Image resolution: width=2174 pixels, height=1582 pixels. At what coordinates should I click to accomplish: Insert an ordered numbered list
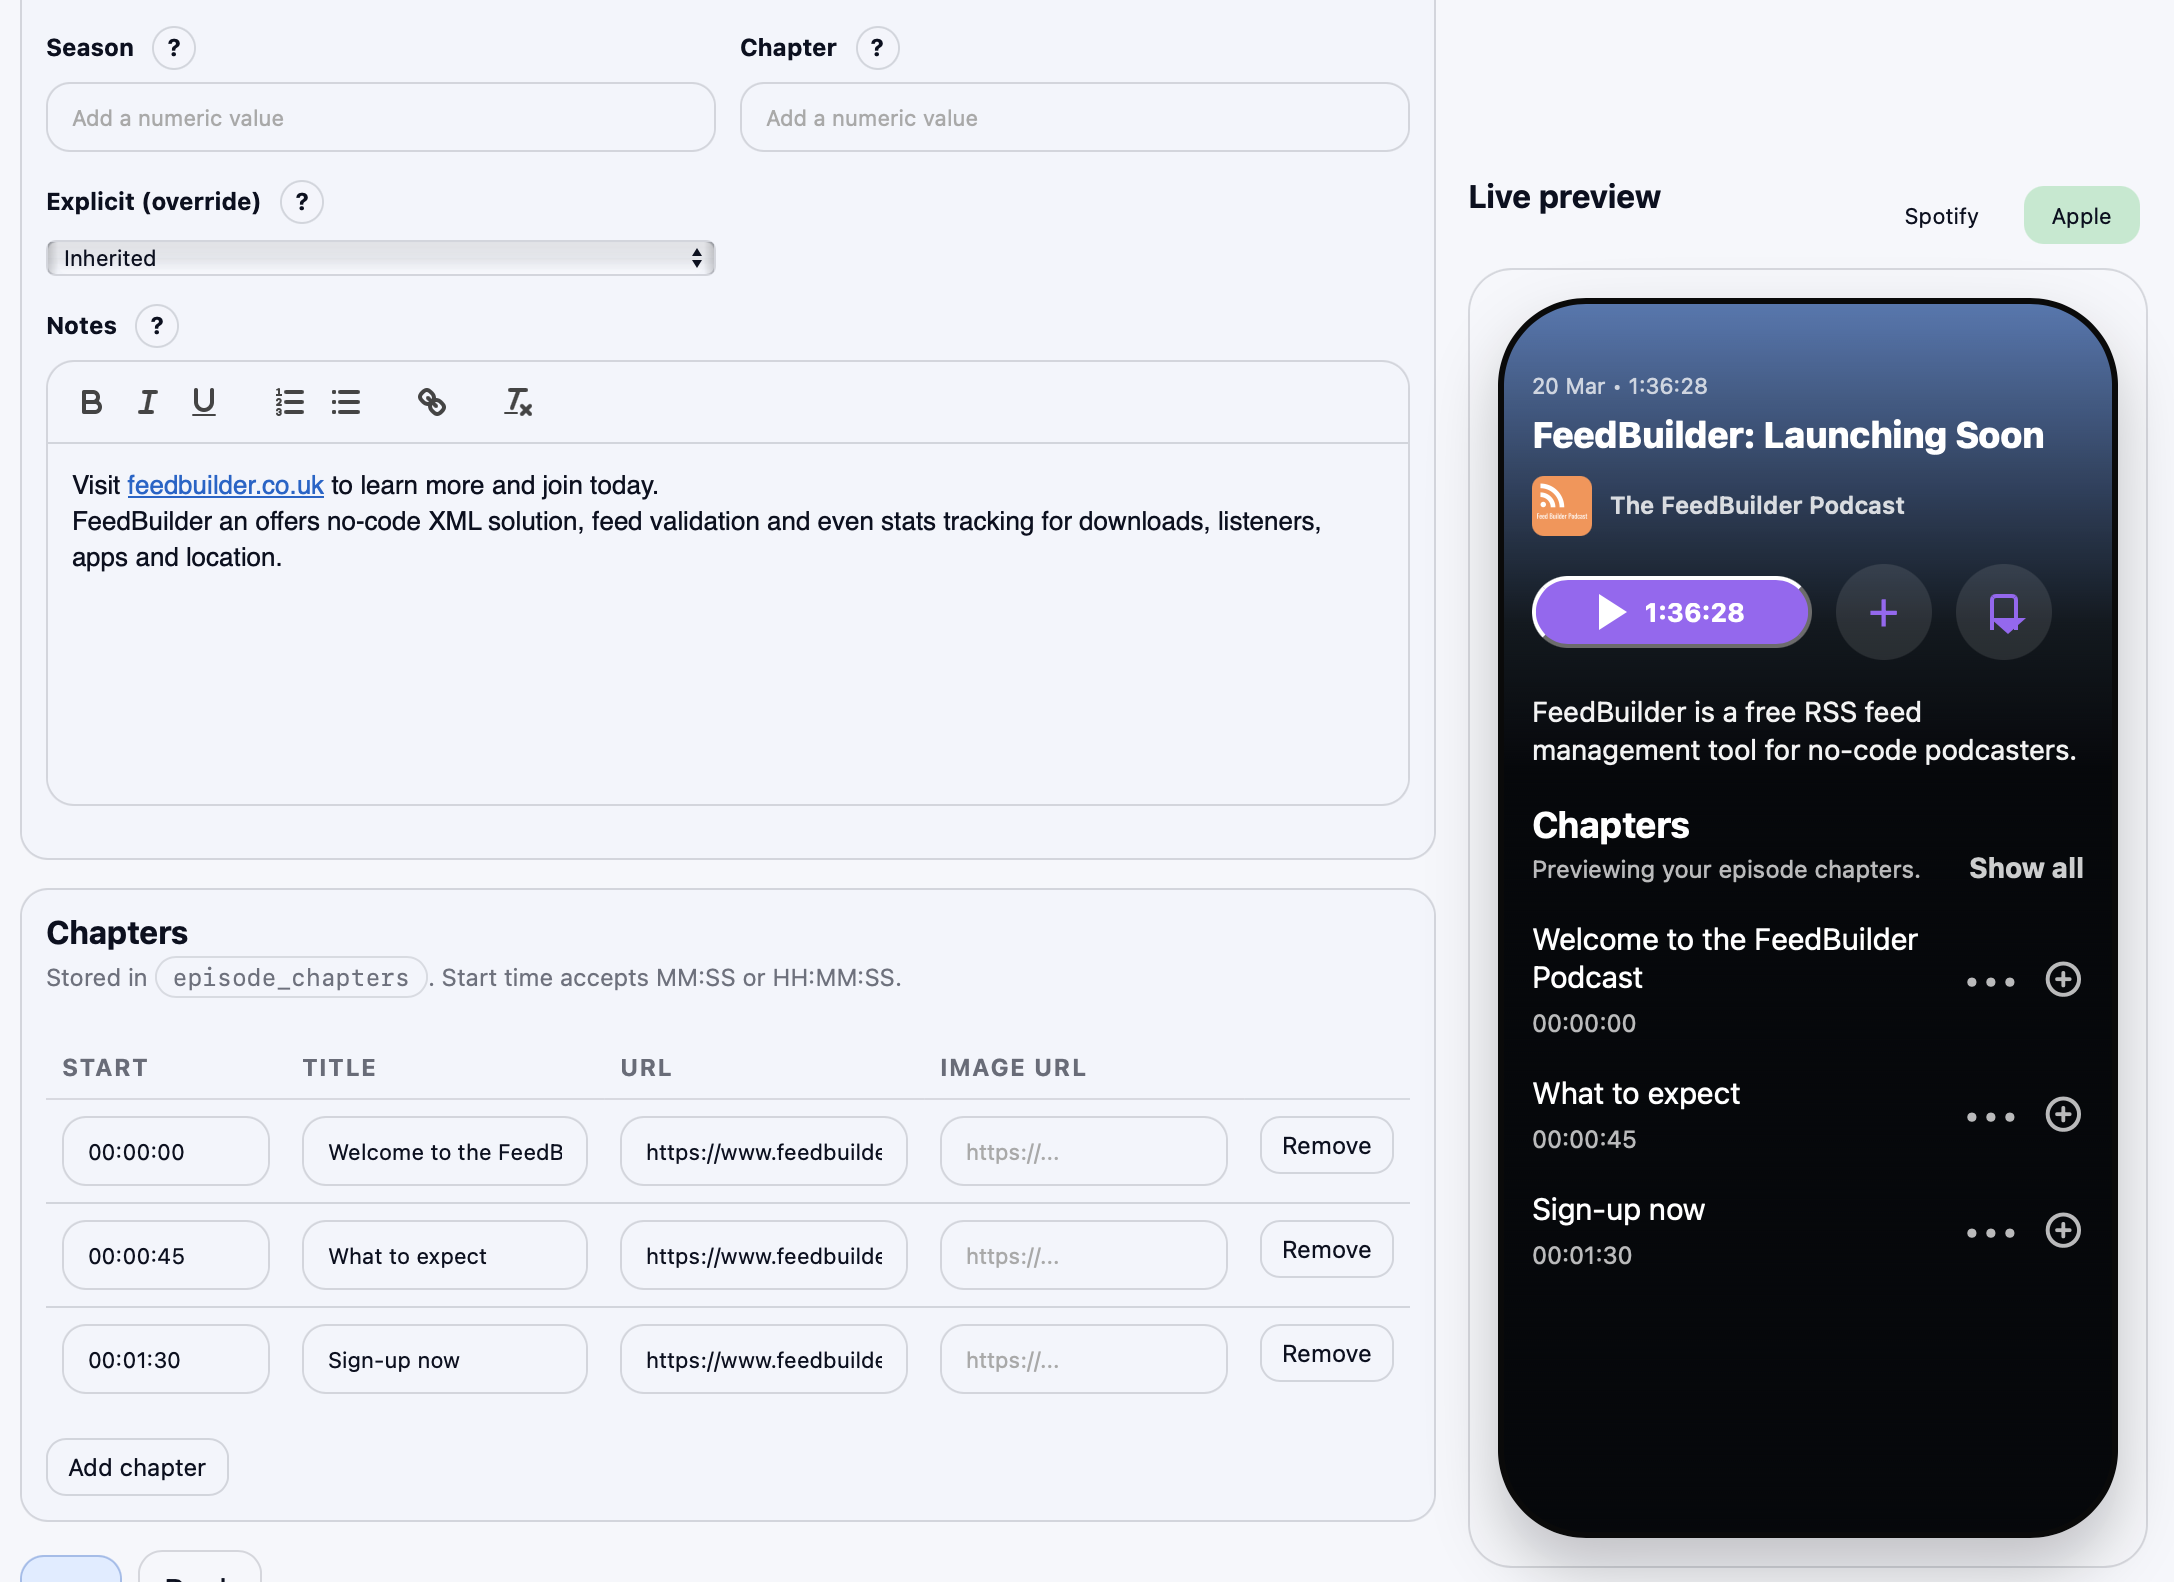[289, 402]
